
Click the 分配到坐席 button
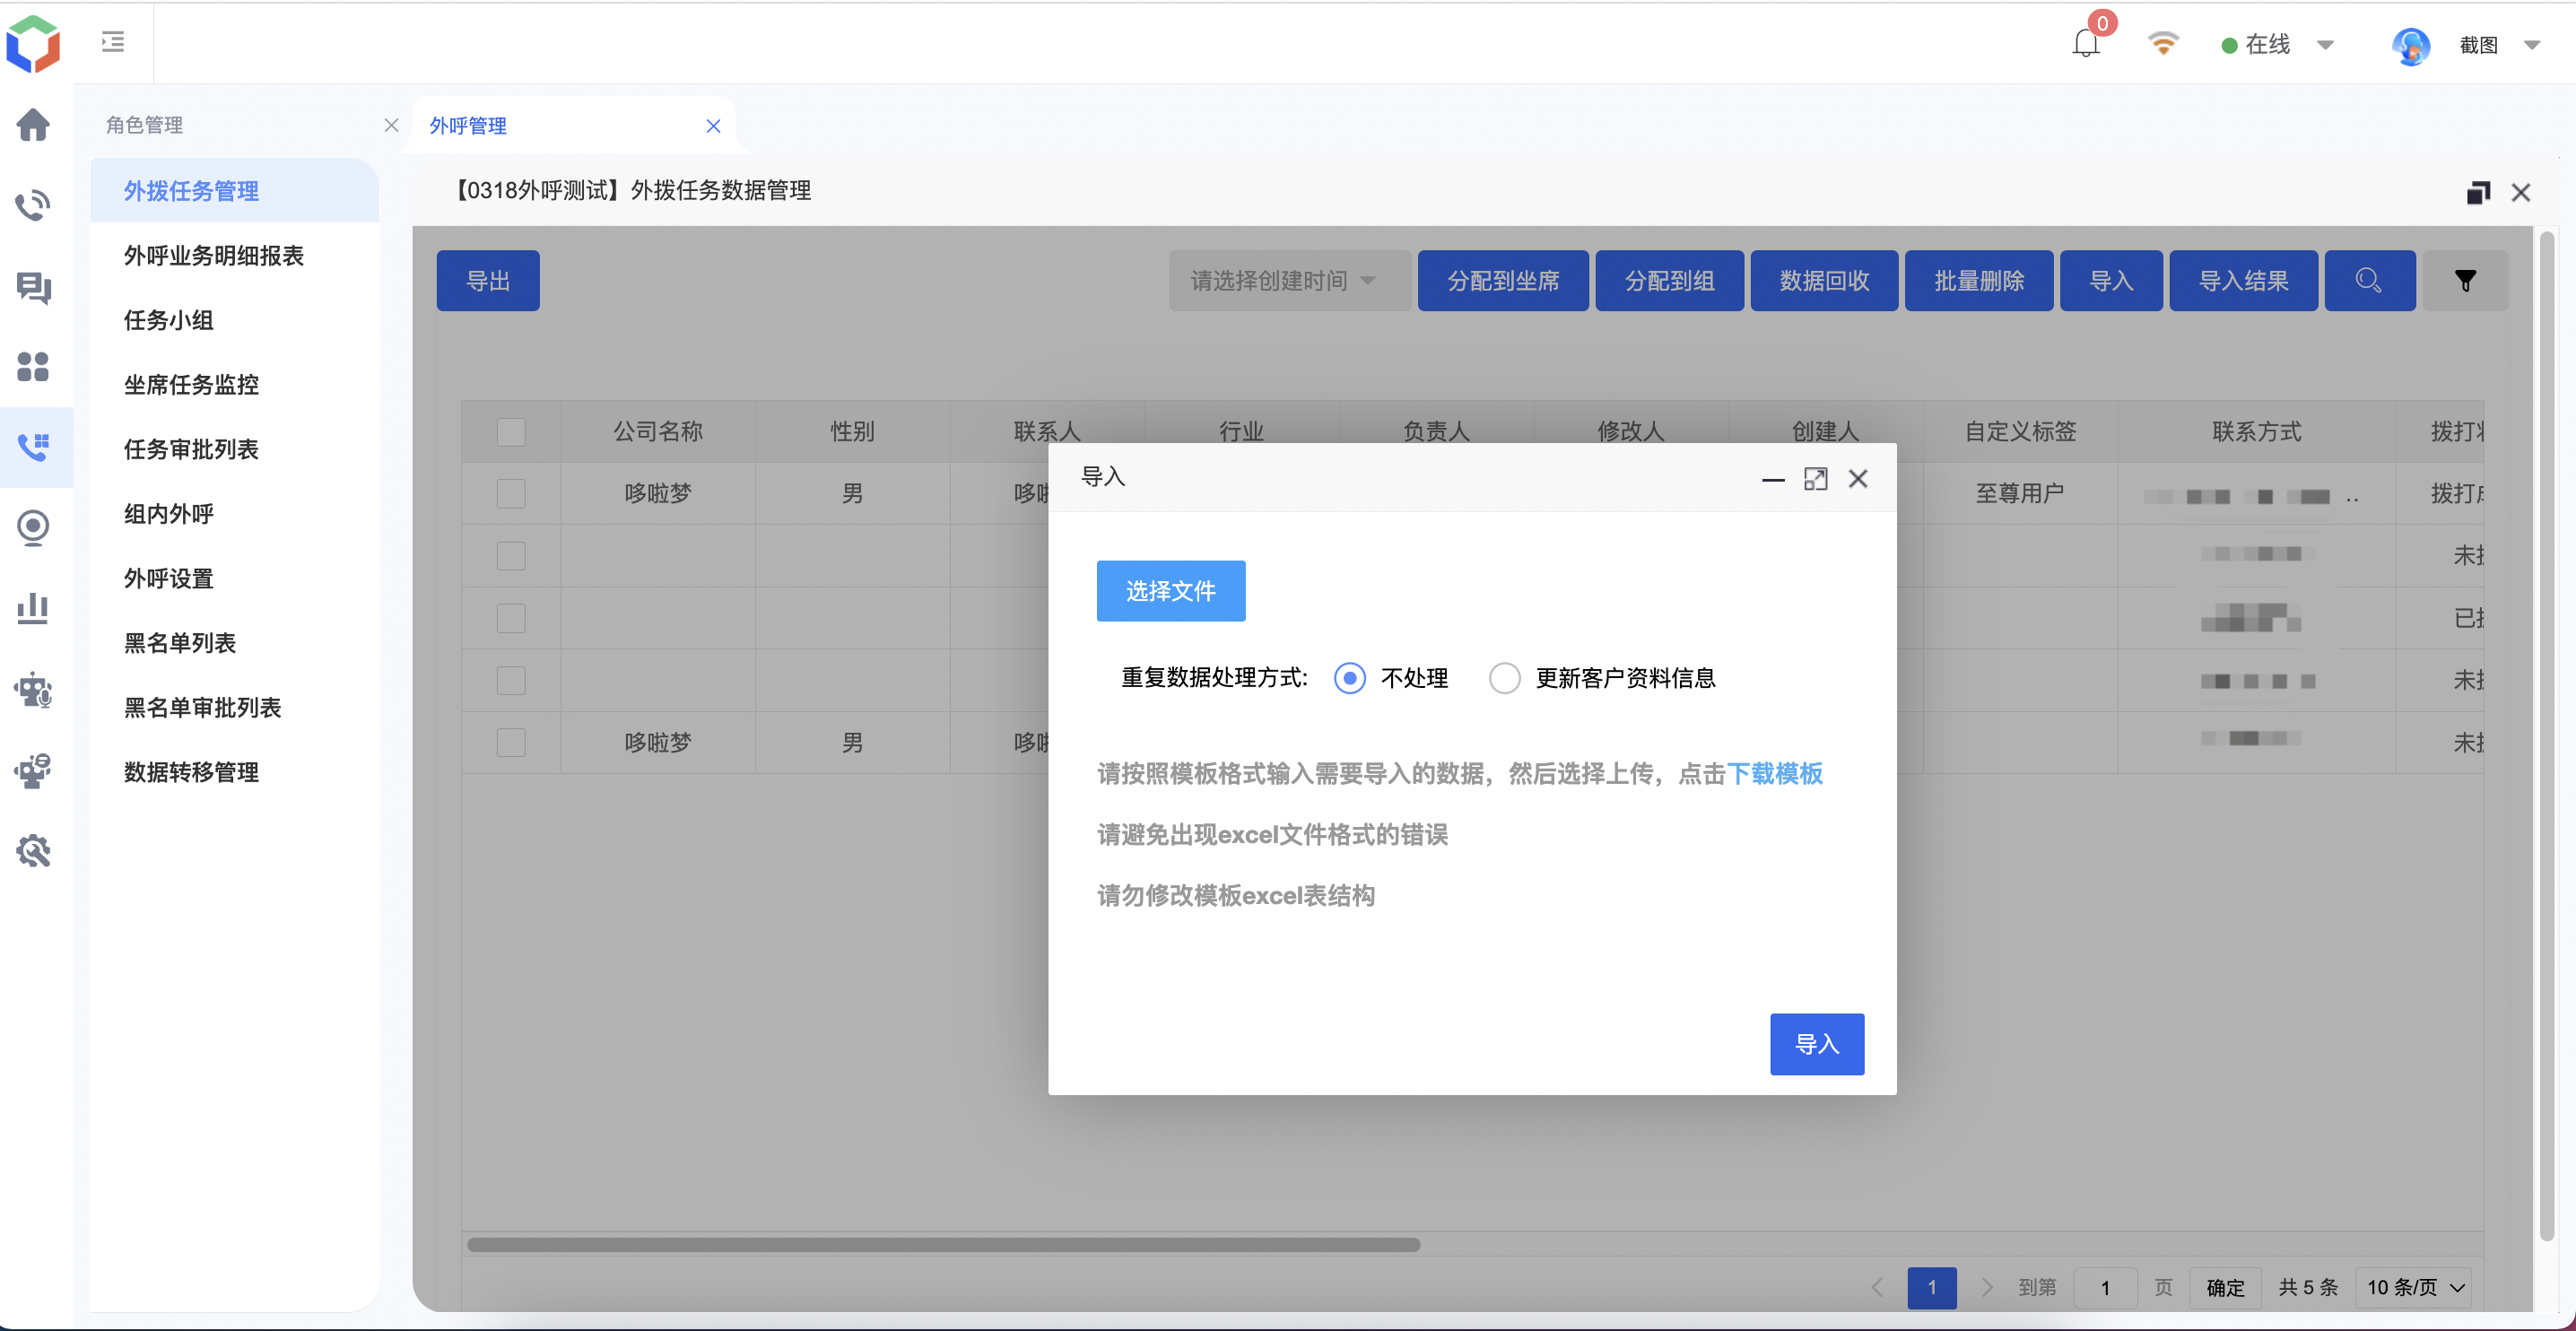[1503, 281]
